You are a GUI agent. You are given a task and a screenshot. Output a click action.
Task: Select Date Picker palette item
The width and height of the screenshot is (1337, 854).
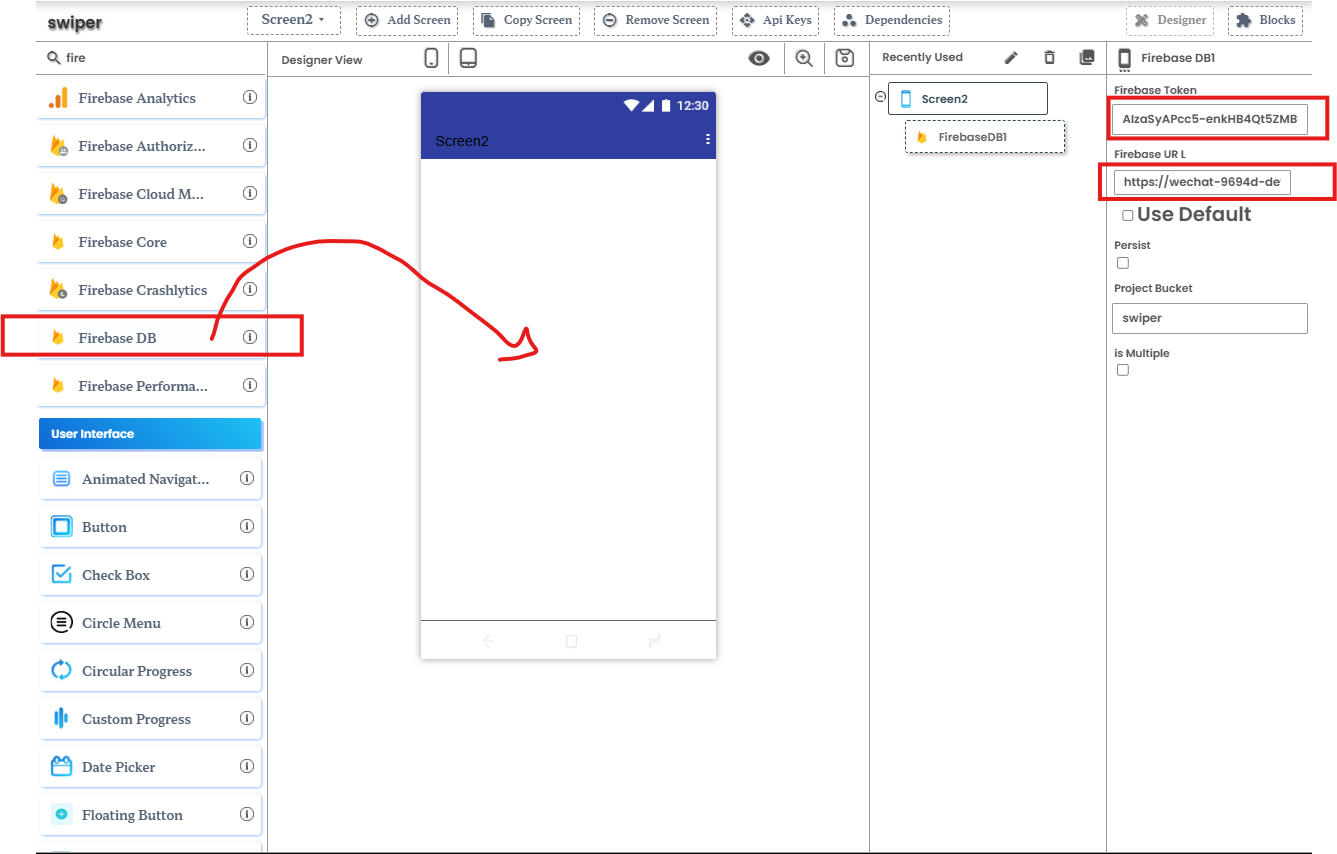click(150, 767)
